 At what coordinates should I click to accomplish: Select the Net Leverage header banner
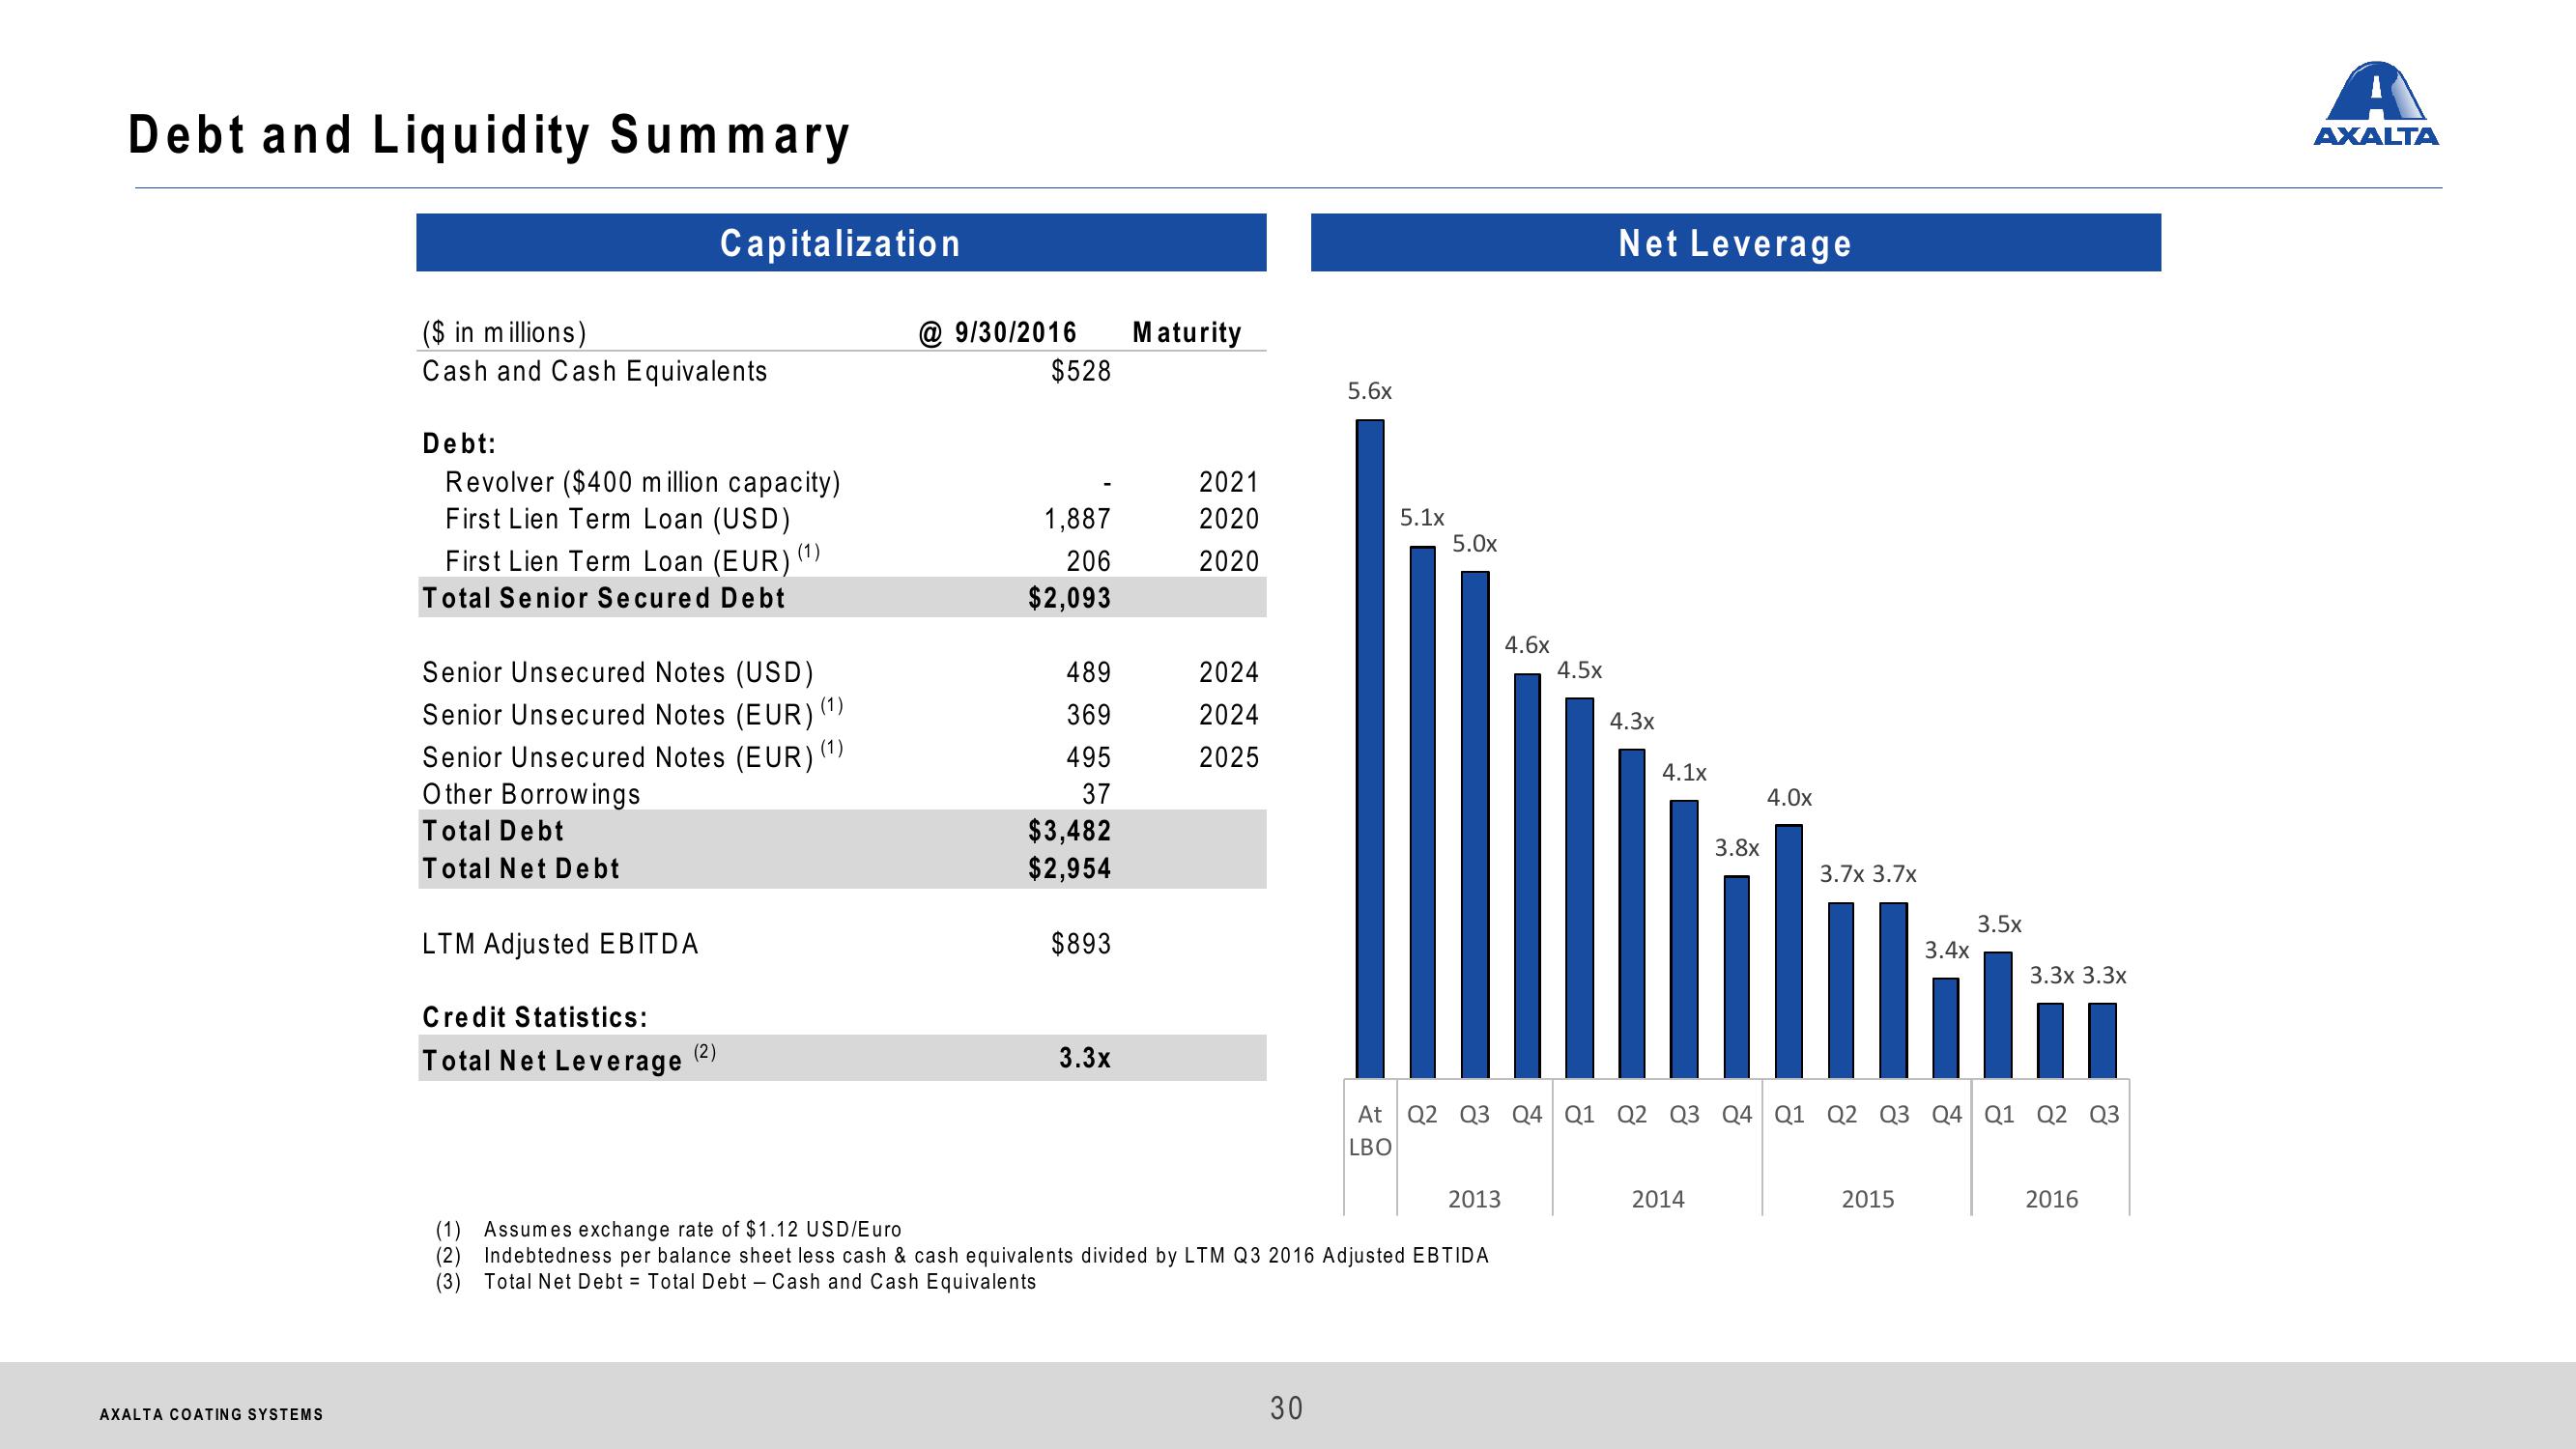point(1736,242)
